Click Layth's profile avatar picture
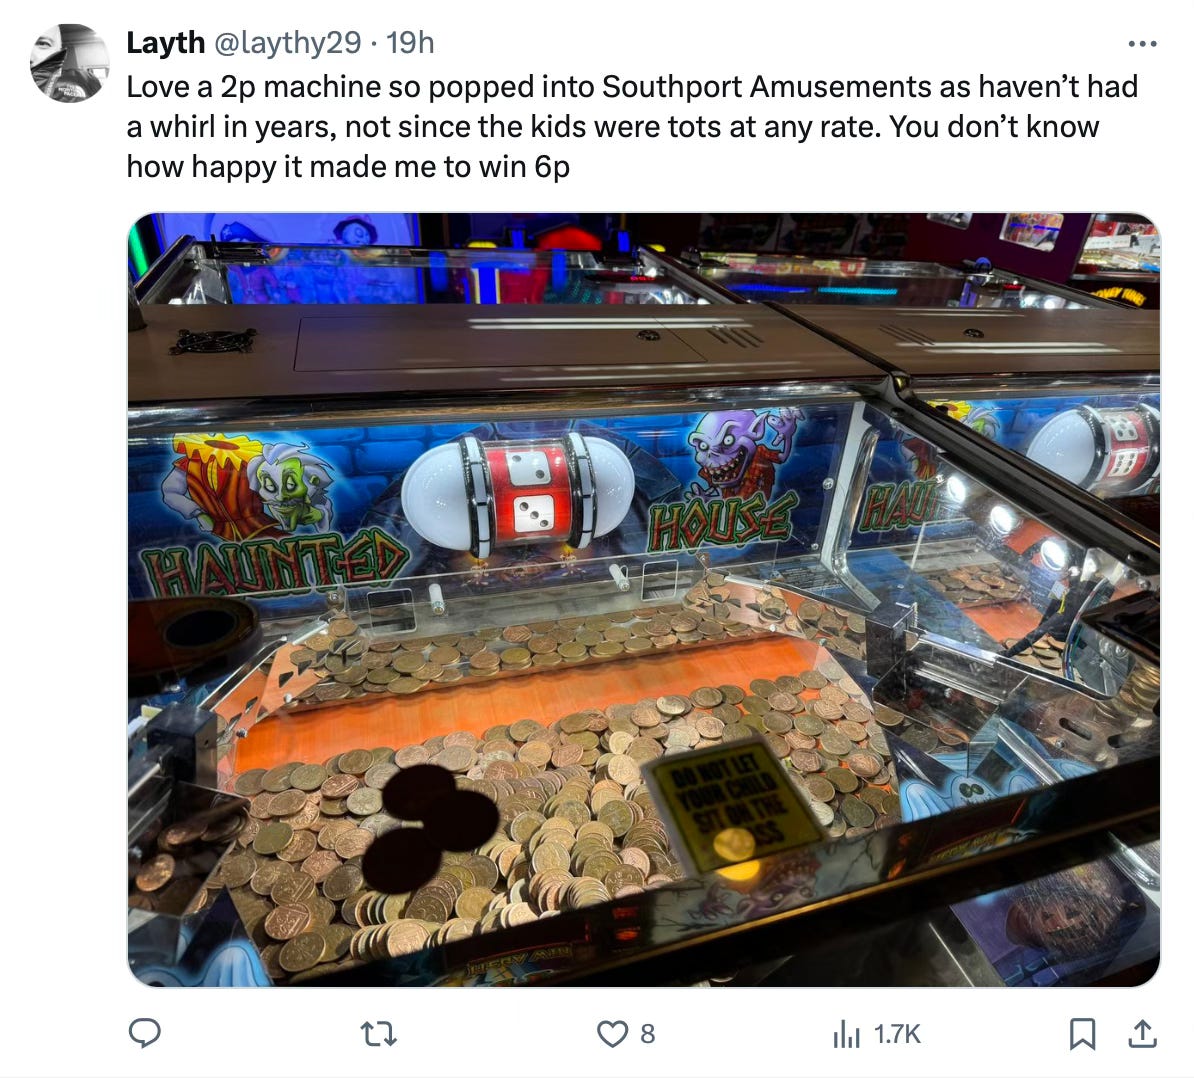The image size is (1194, 1078). tap(69, 62)
